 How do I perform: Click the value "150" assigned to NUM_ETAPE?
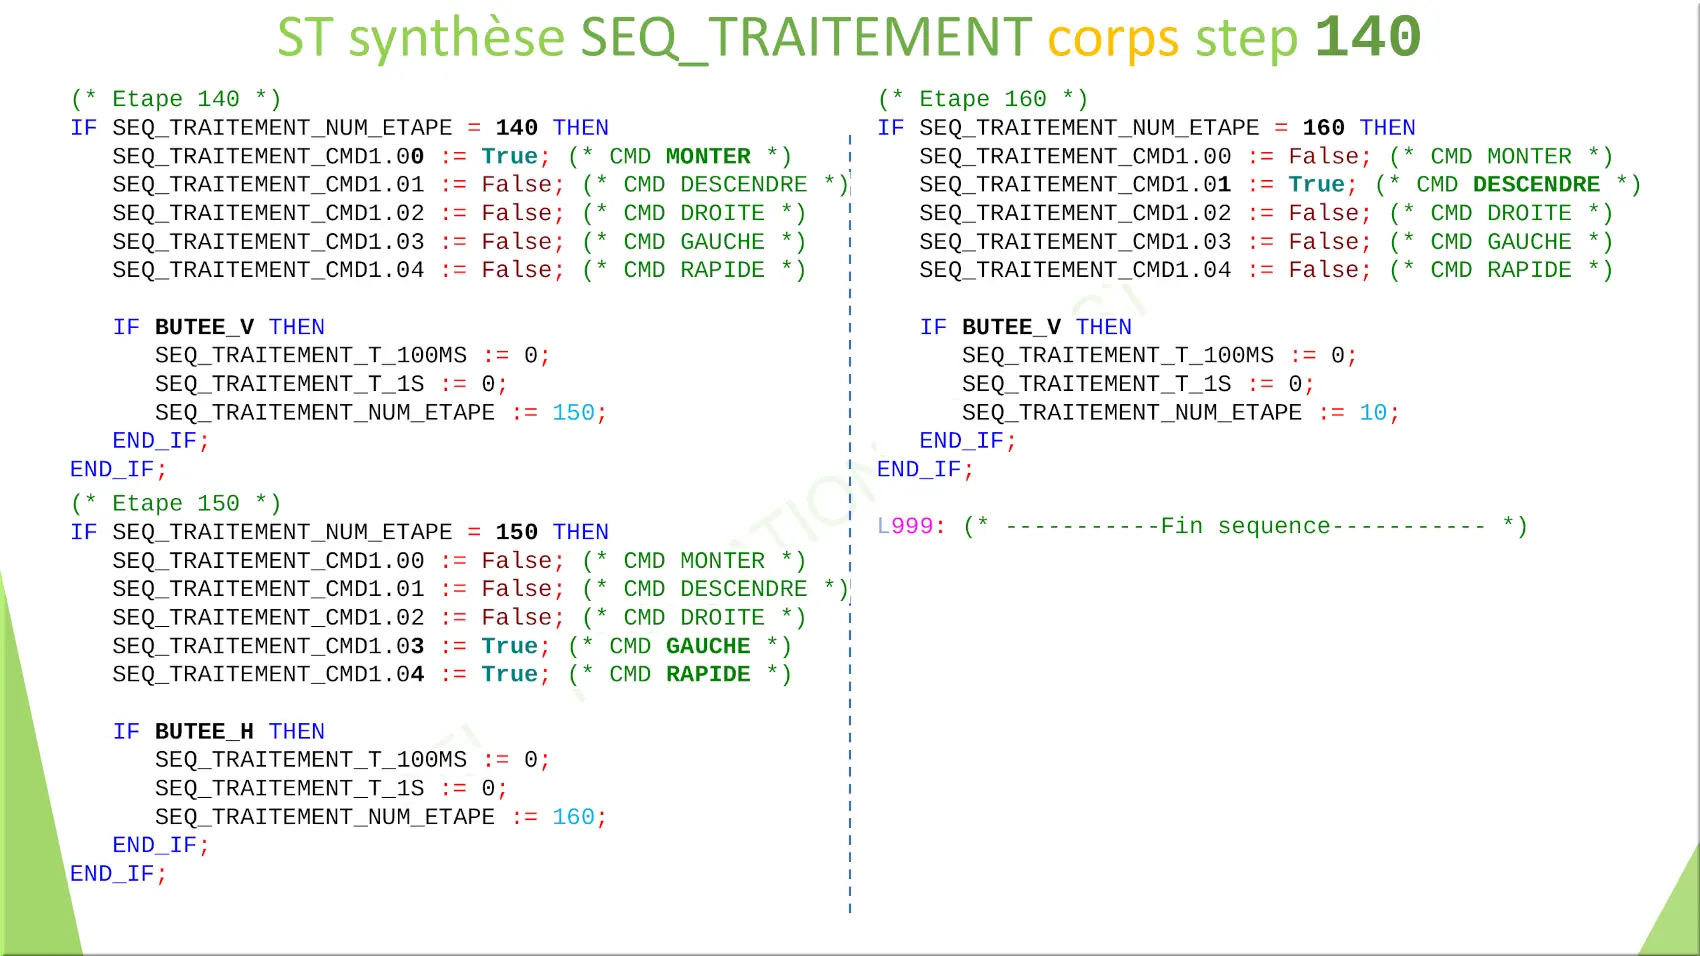tap(573, 412)
